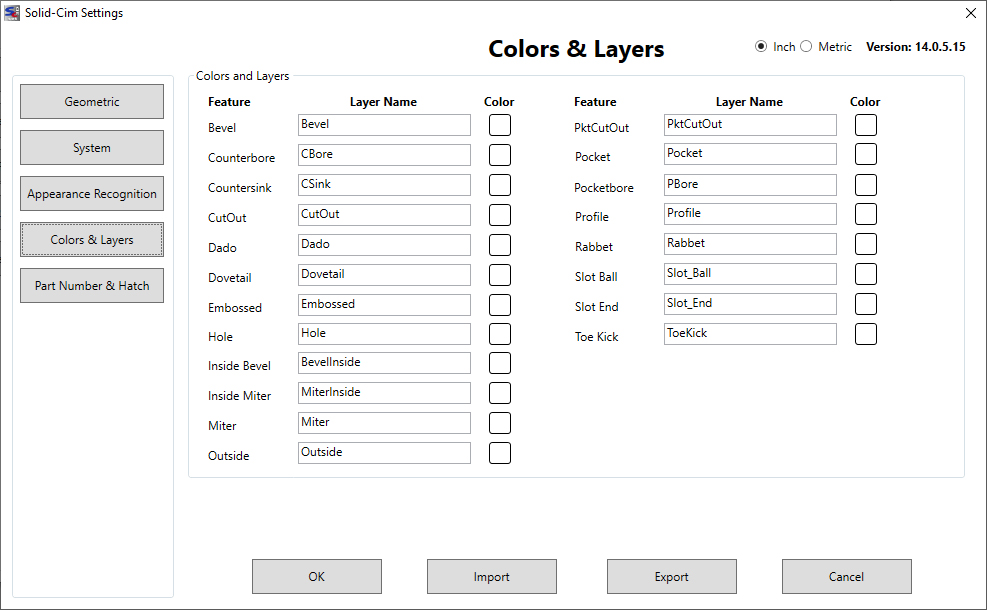Viewport: 987px width, 610px height.
Task: Click the Version: 14.0.5.15 text
Action: (x=916, y=47)
